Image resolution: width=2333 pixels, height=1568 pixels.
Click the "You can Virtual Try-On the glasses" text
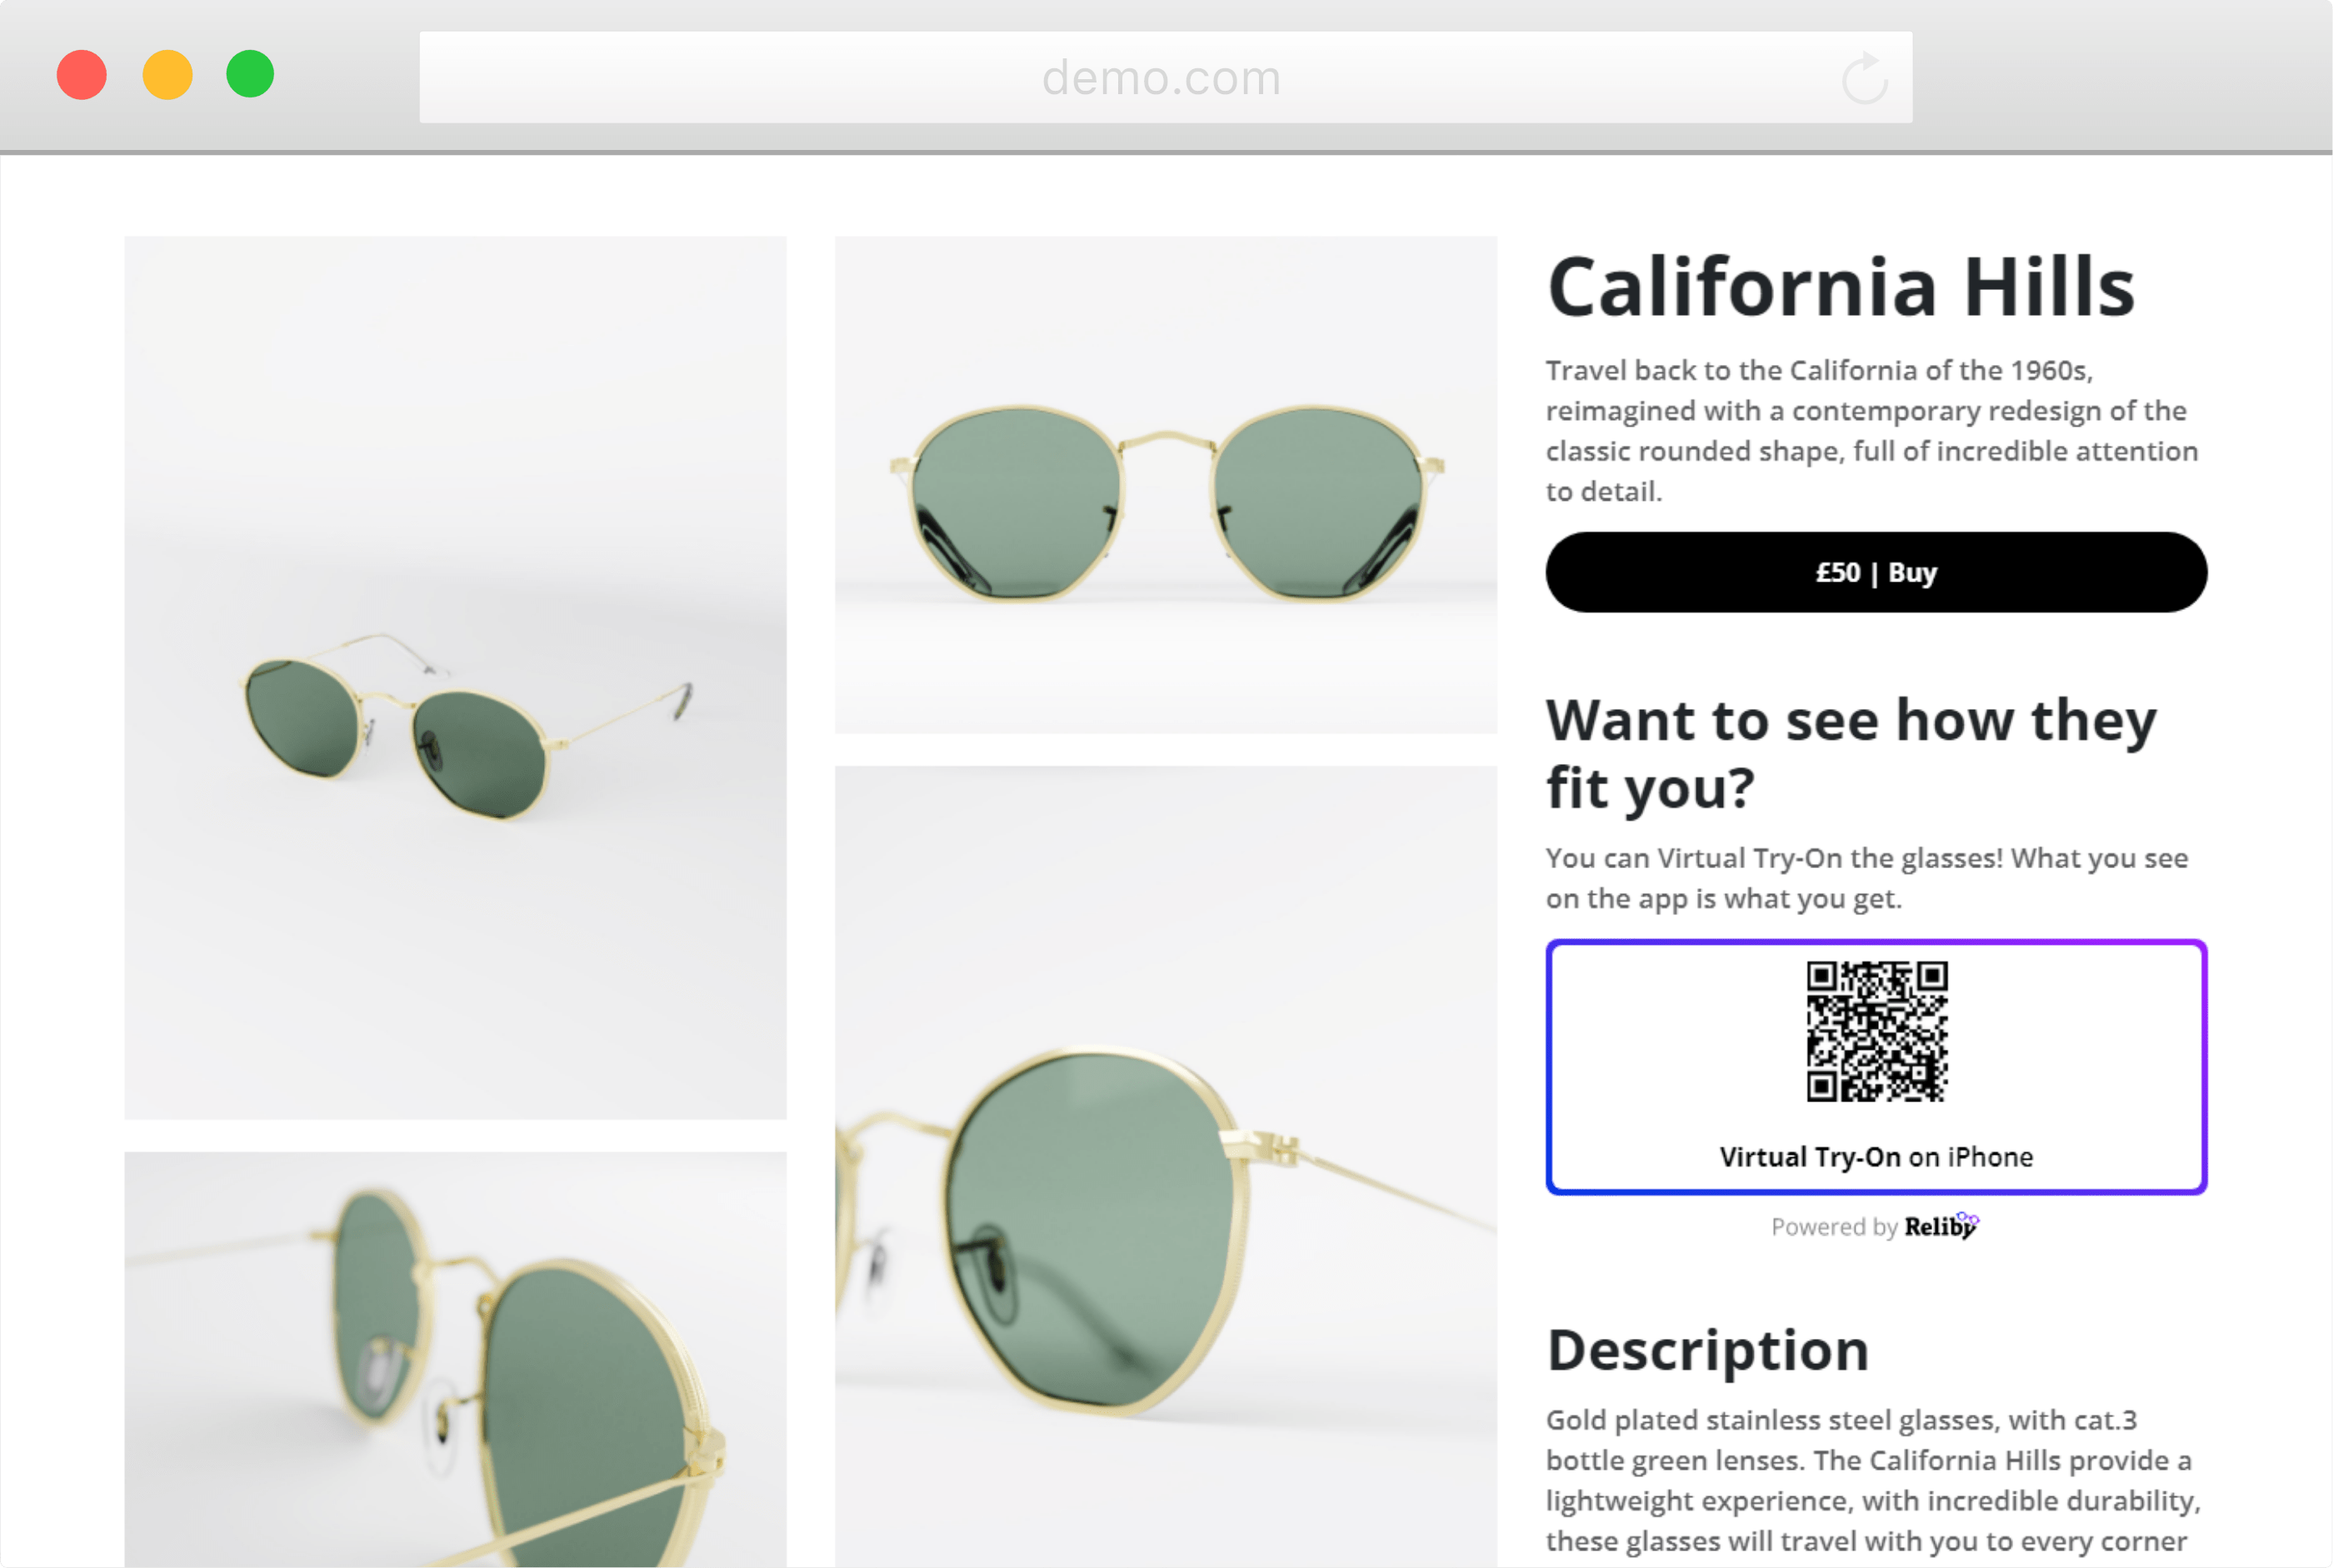1866,878
